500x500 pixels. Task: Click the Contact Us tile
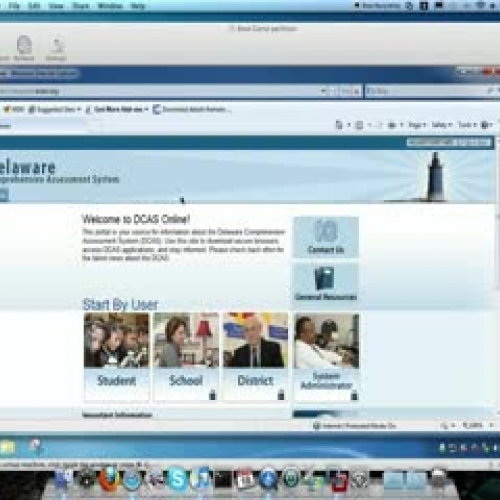pyautogui.click(x=326, y=237)
